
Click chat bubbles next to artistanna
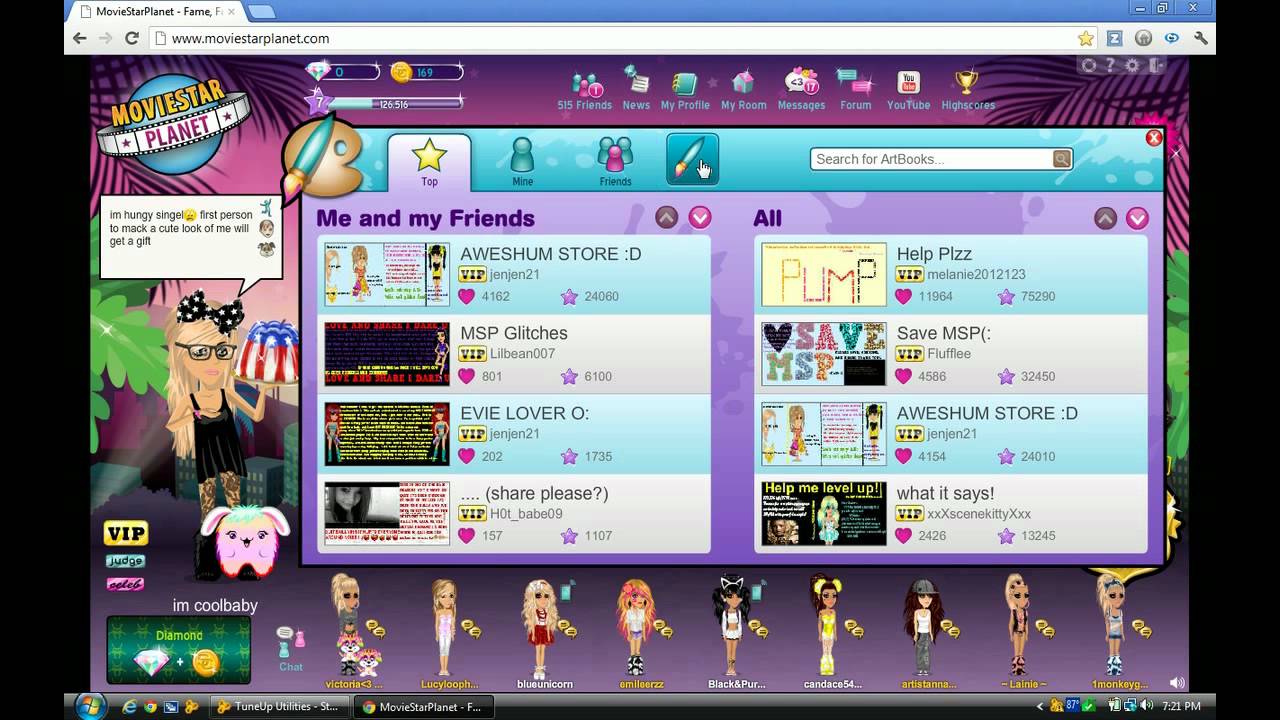coord(948,629)
